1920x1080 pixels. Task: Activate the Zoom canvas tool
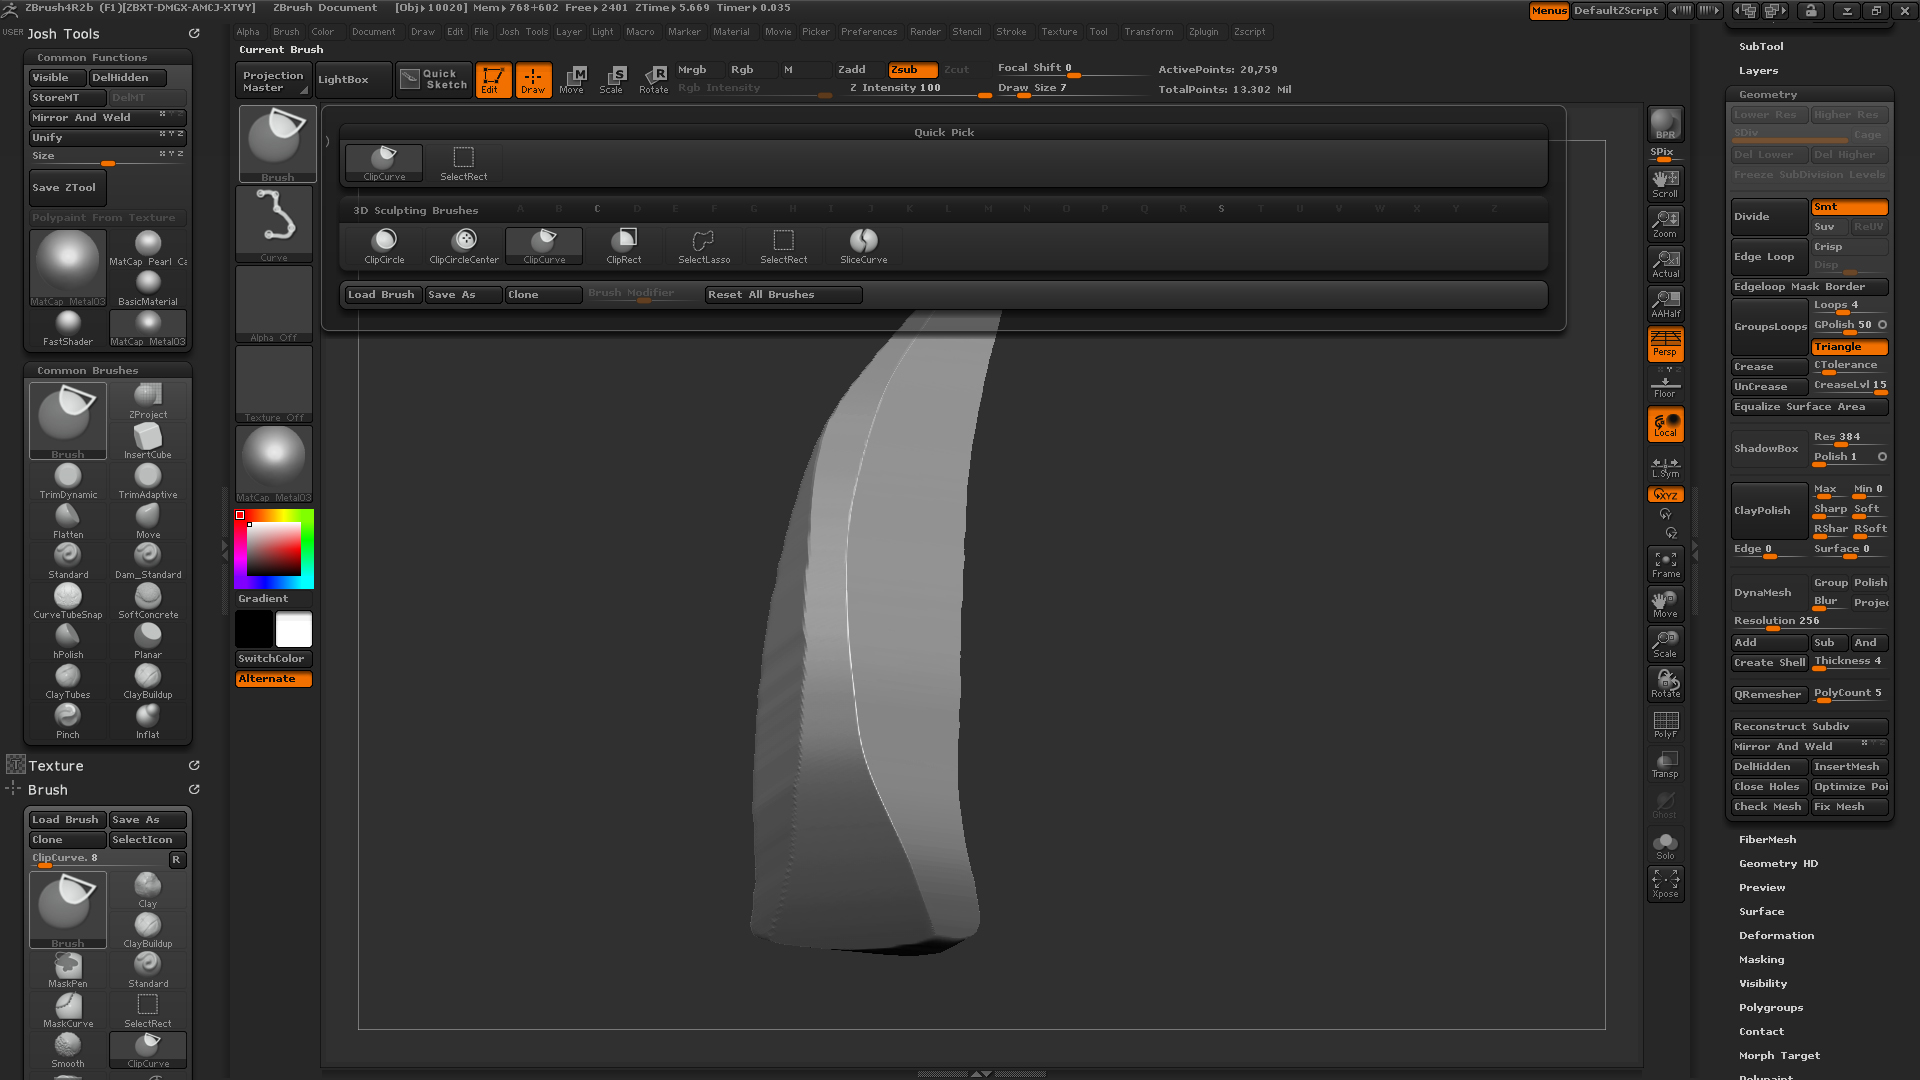(1665, 223)
